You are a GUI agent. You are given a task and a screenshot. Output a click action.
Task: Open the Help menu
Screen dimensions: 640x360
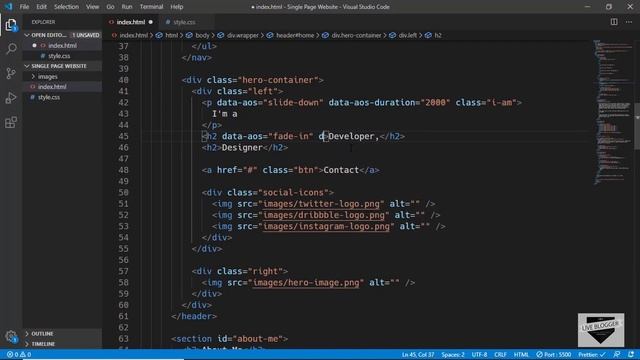pos(177,7)
